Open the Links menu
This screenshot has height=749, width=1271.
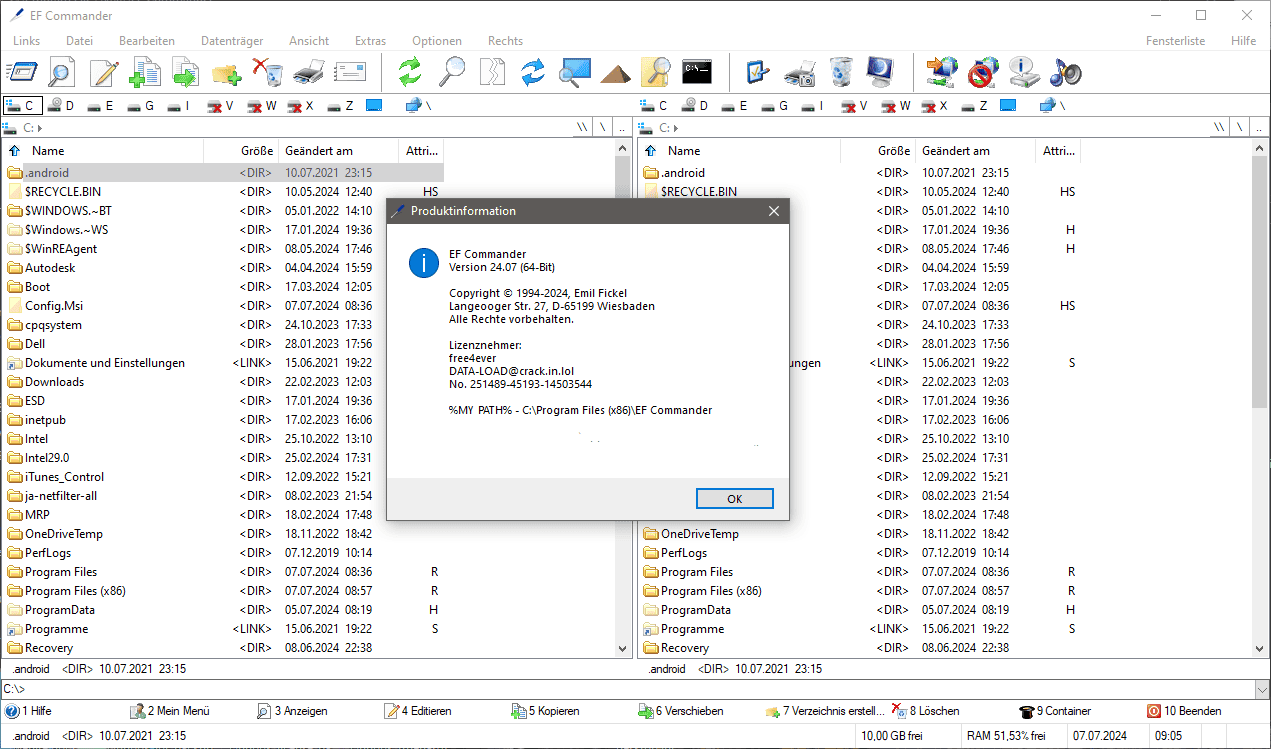[x=27, y=41]
